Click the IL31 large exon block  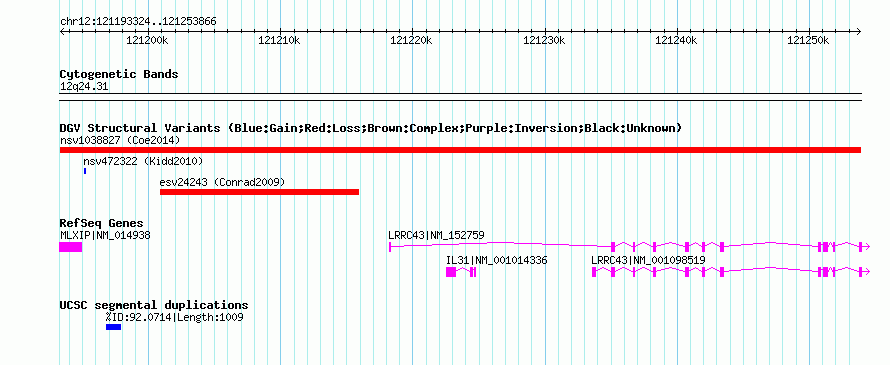pos(451,272)
